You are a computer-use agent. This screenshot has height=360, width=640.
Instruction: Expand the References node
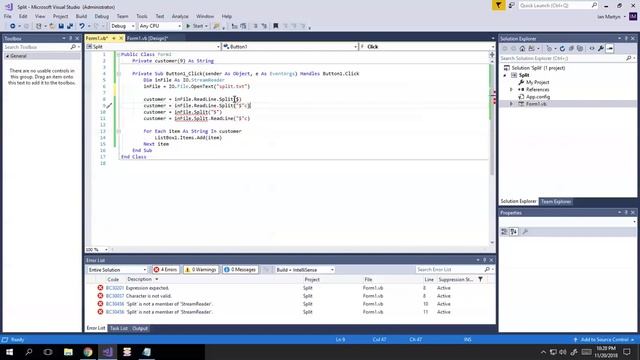(511, 89)
